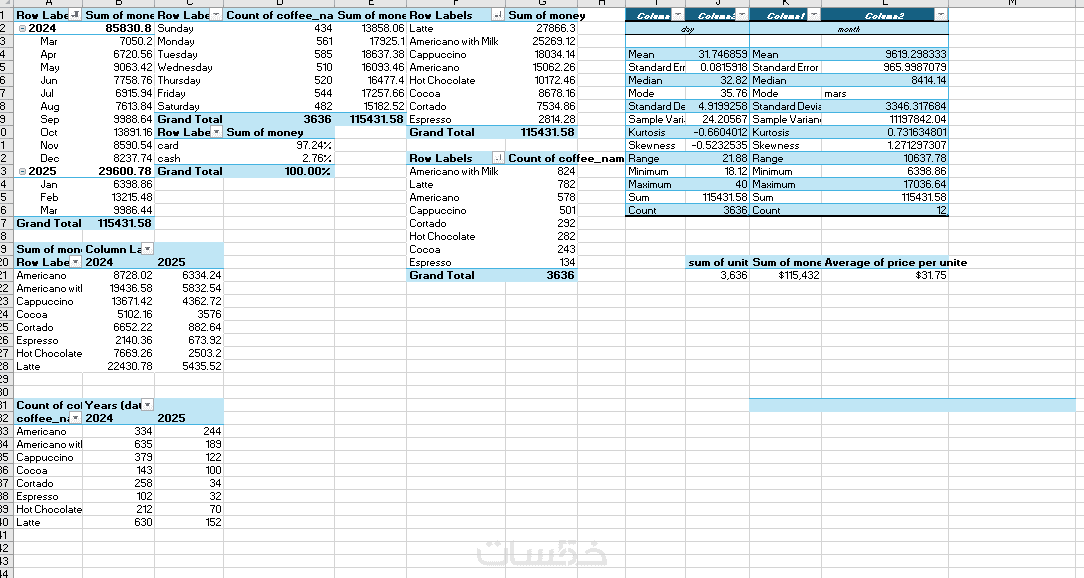Select the month Mean value 9619.298333

tap(885, 54)
